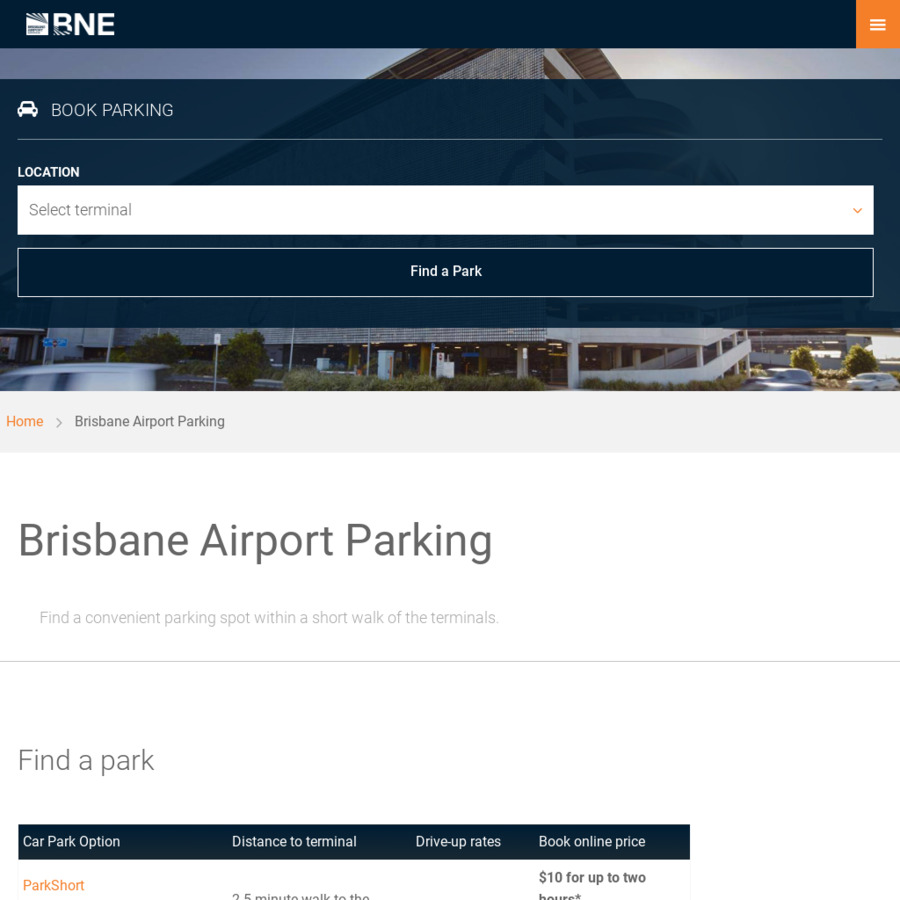Screen dimensions: 900x900
Task: Click the breadcrumb chevron separator
Action: pos(59,423)
